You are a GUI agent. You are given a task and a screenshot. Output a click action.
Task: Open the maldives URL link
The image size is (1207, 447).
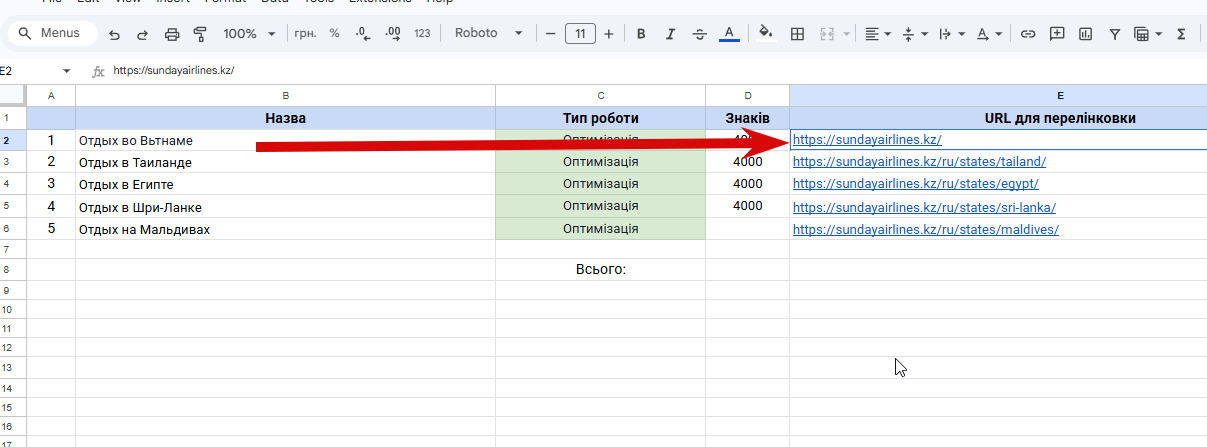point(925,229)
